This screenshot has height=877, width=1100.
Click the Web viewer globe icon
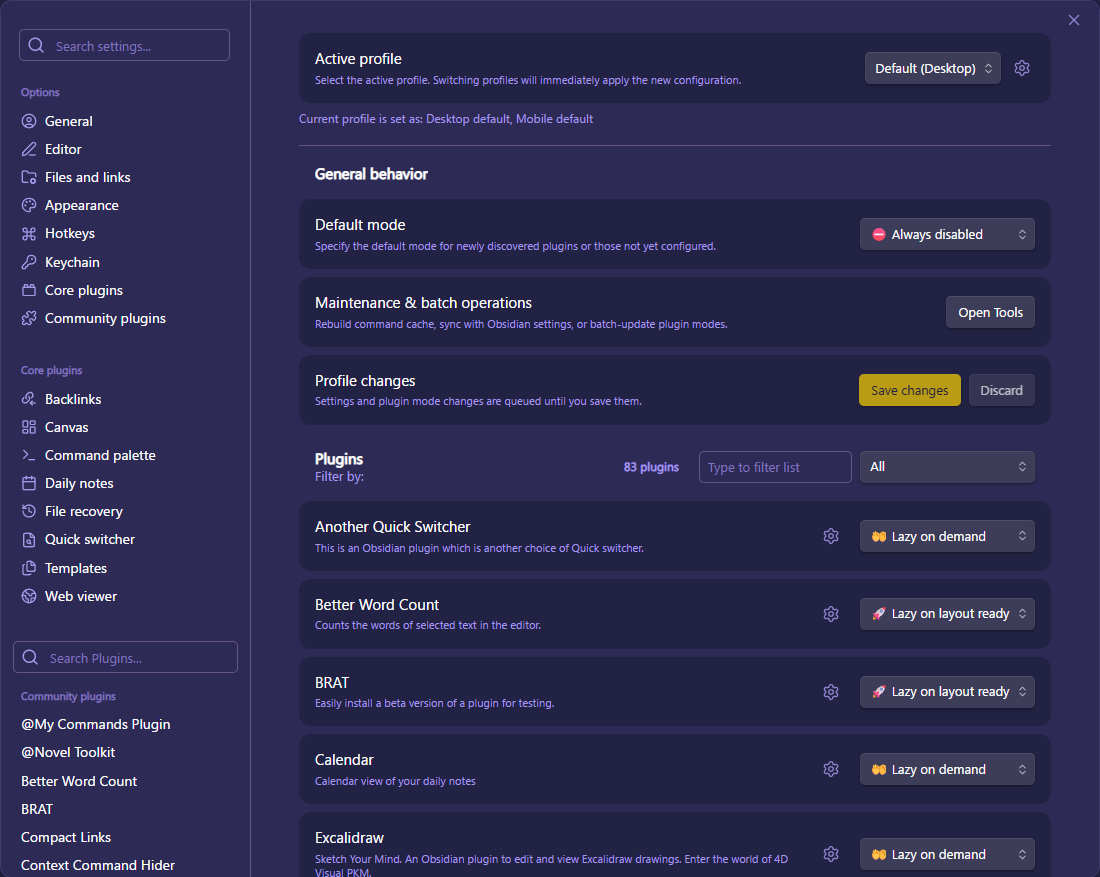pyautogui.click(x=29, y=596)
